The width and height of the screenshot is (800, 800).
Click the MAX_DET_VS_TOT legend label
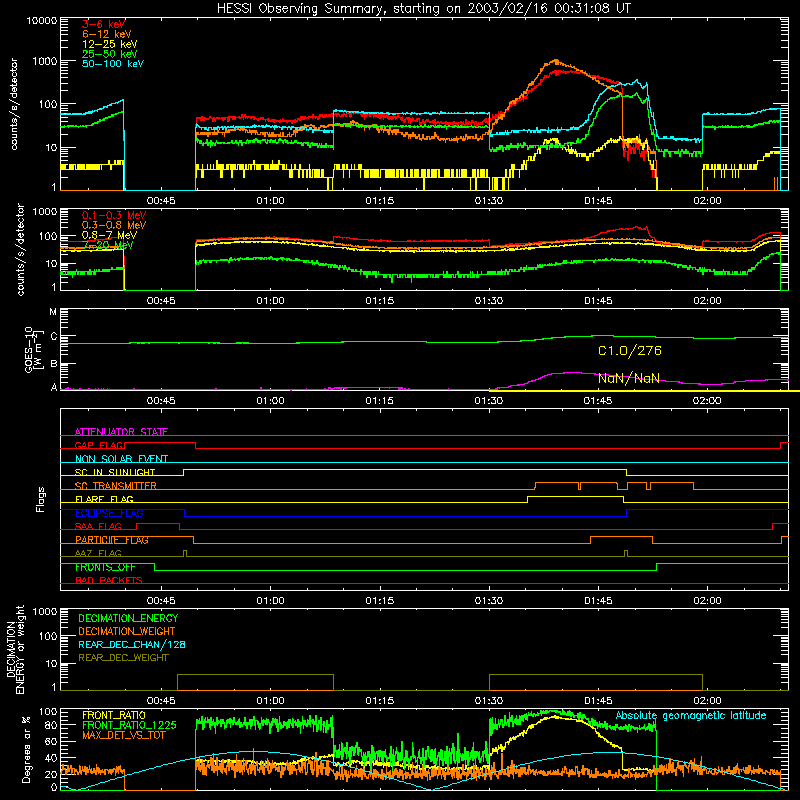(x=124, y=735)
